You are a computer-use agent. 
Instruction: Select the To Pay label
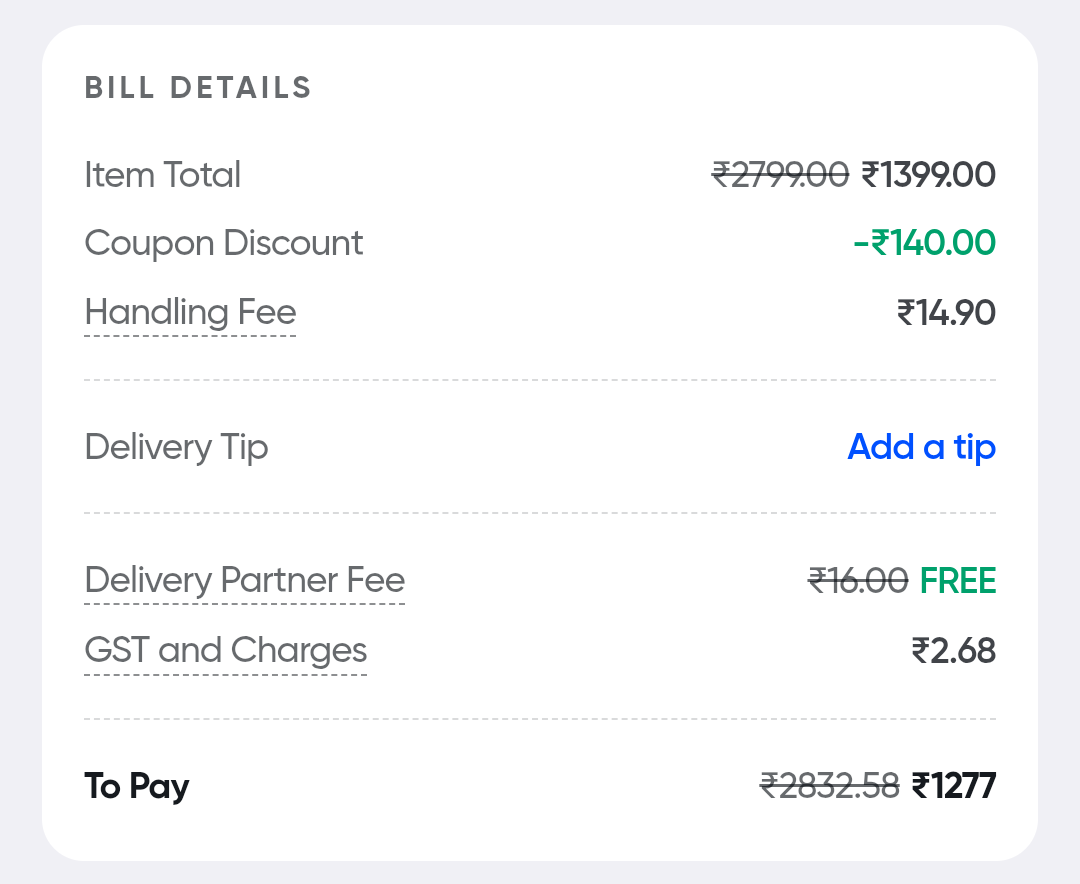136,786
